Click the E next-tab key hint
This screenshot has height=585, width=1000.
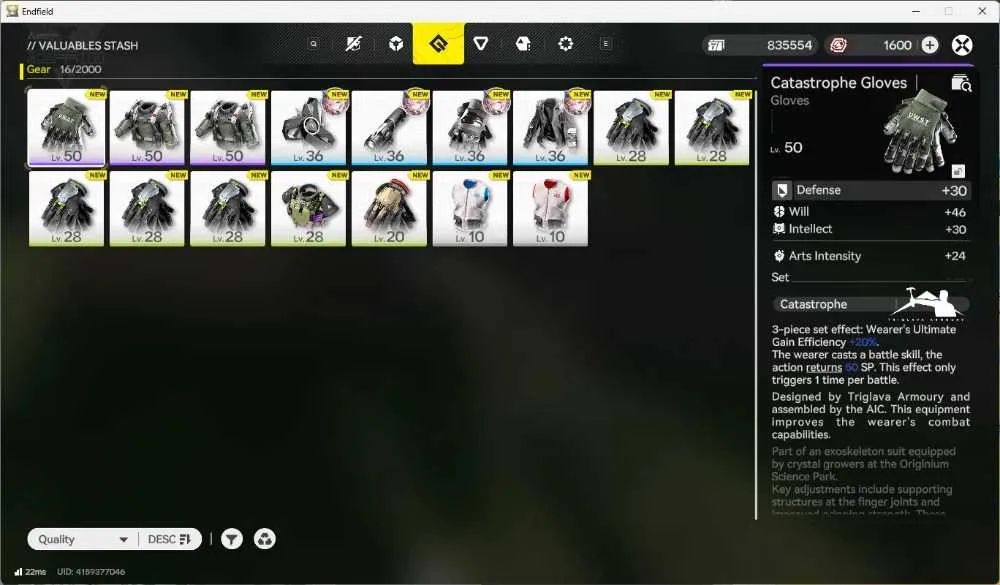[x=606, y=44]
